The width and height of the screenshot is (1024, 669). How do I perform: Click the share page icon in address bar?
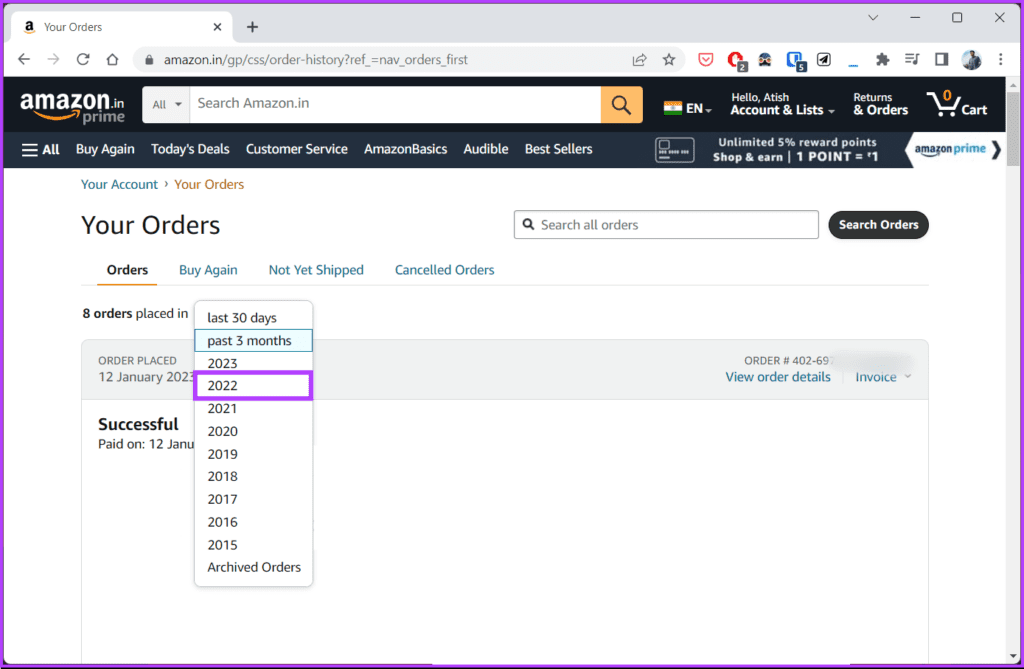(639, 59)
